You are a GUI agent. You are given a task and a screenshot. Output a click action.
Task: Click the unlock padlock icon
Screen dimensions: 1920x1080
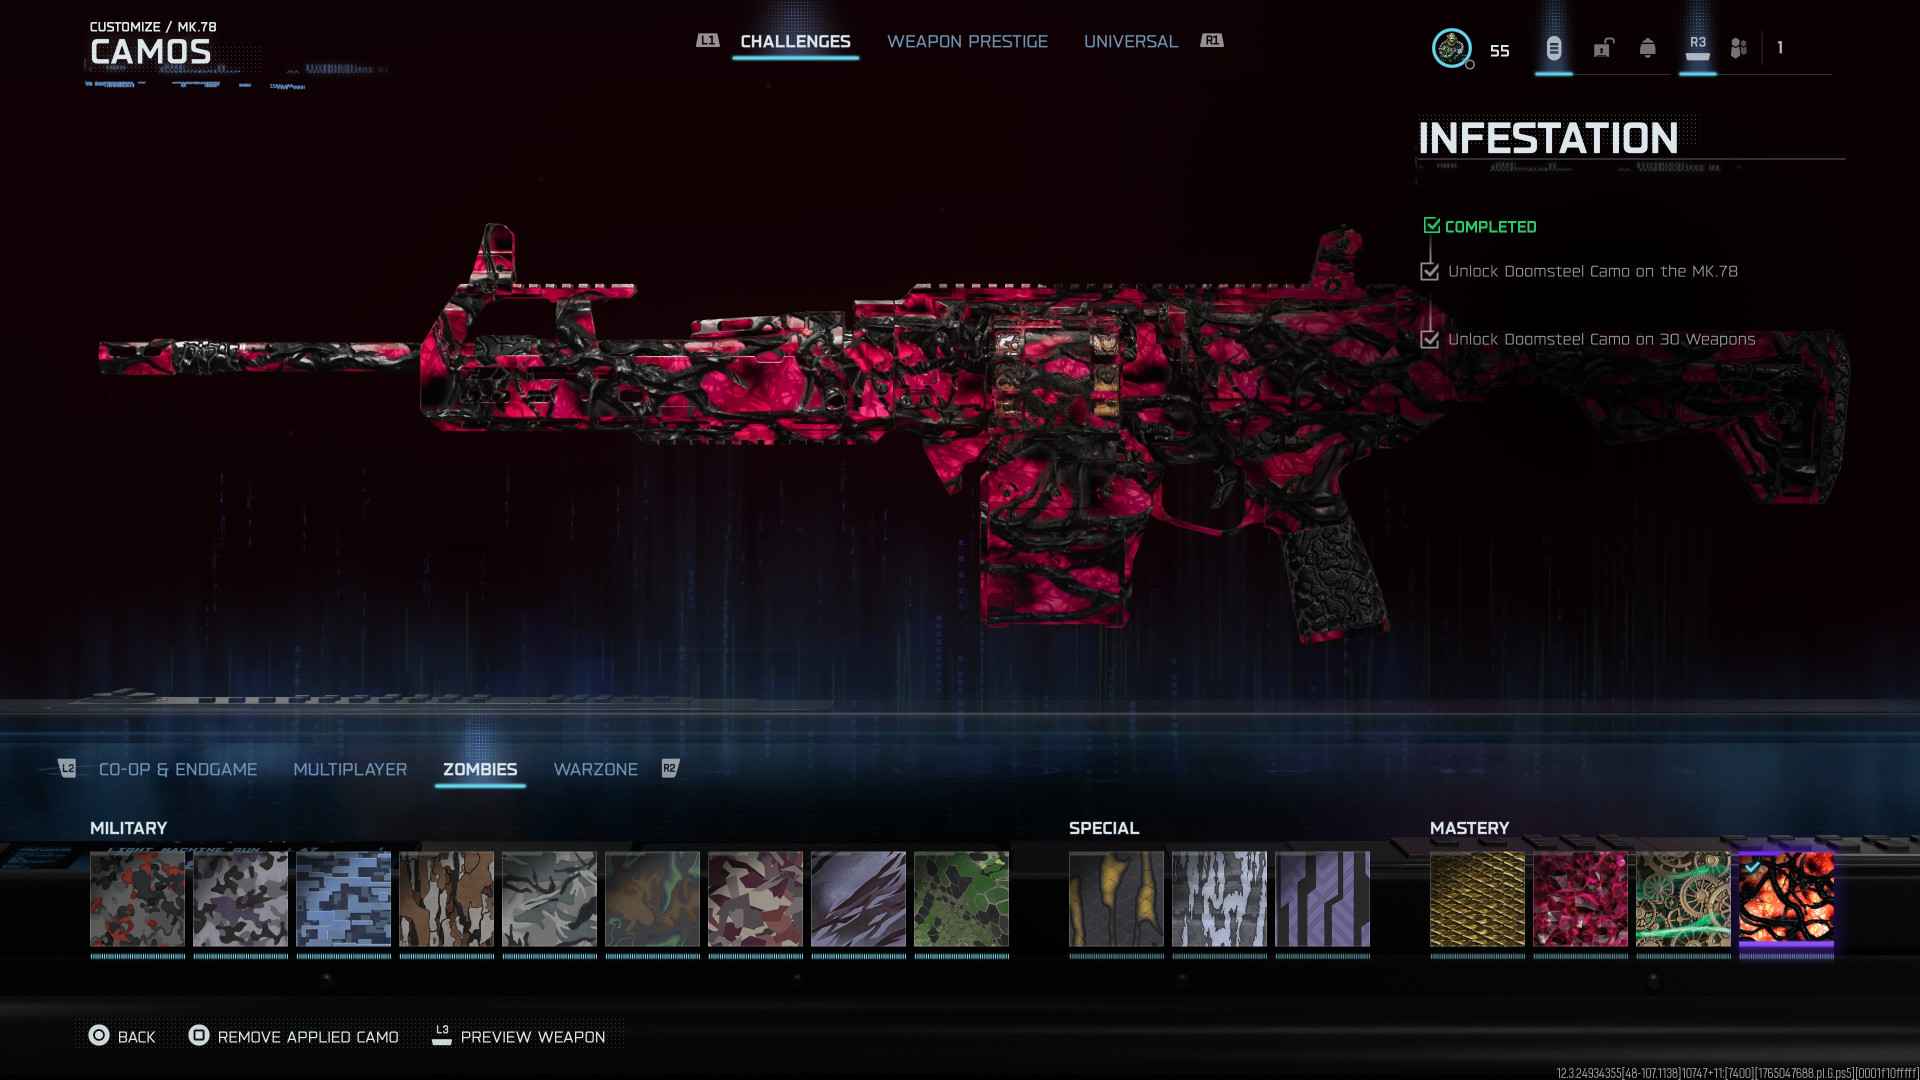pyautogui.click(x=1603, y=48)
